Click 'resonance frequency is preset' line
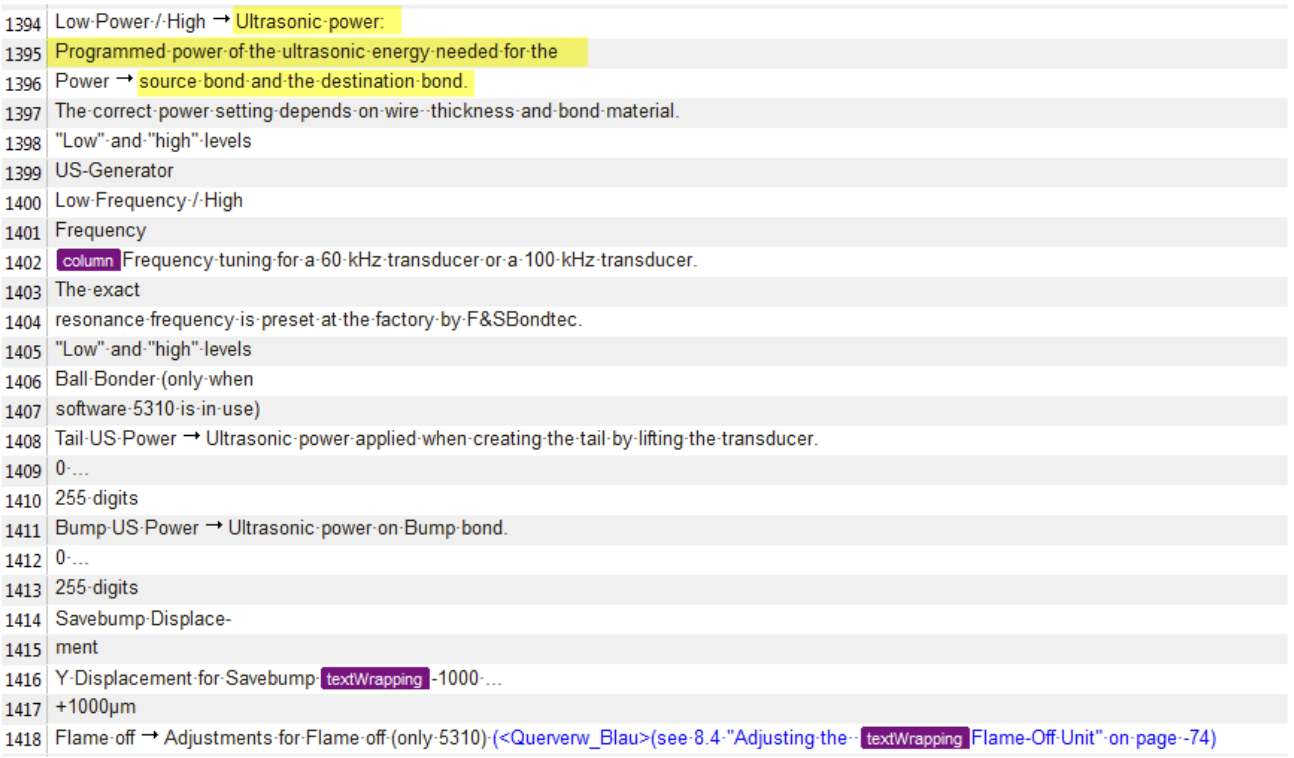The height and width of the screenshot is (758, 1294). (x=318, y=320)
